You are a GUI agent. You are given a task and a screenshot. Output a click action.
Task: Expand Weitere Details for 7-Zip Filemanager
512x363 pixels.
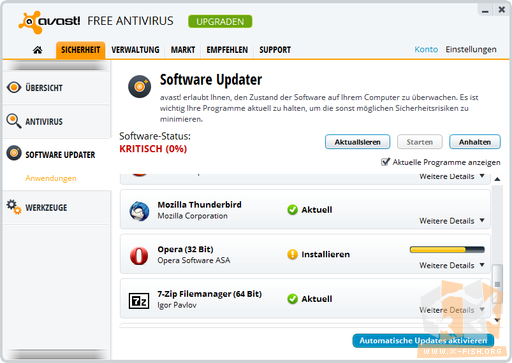[452, 310]
